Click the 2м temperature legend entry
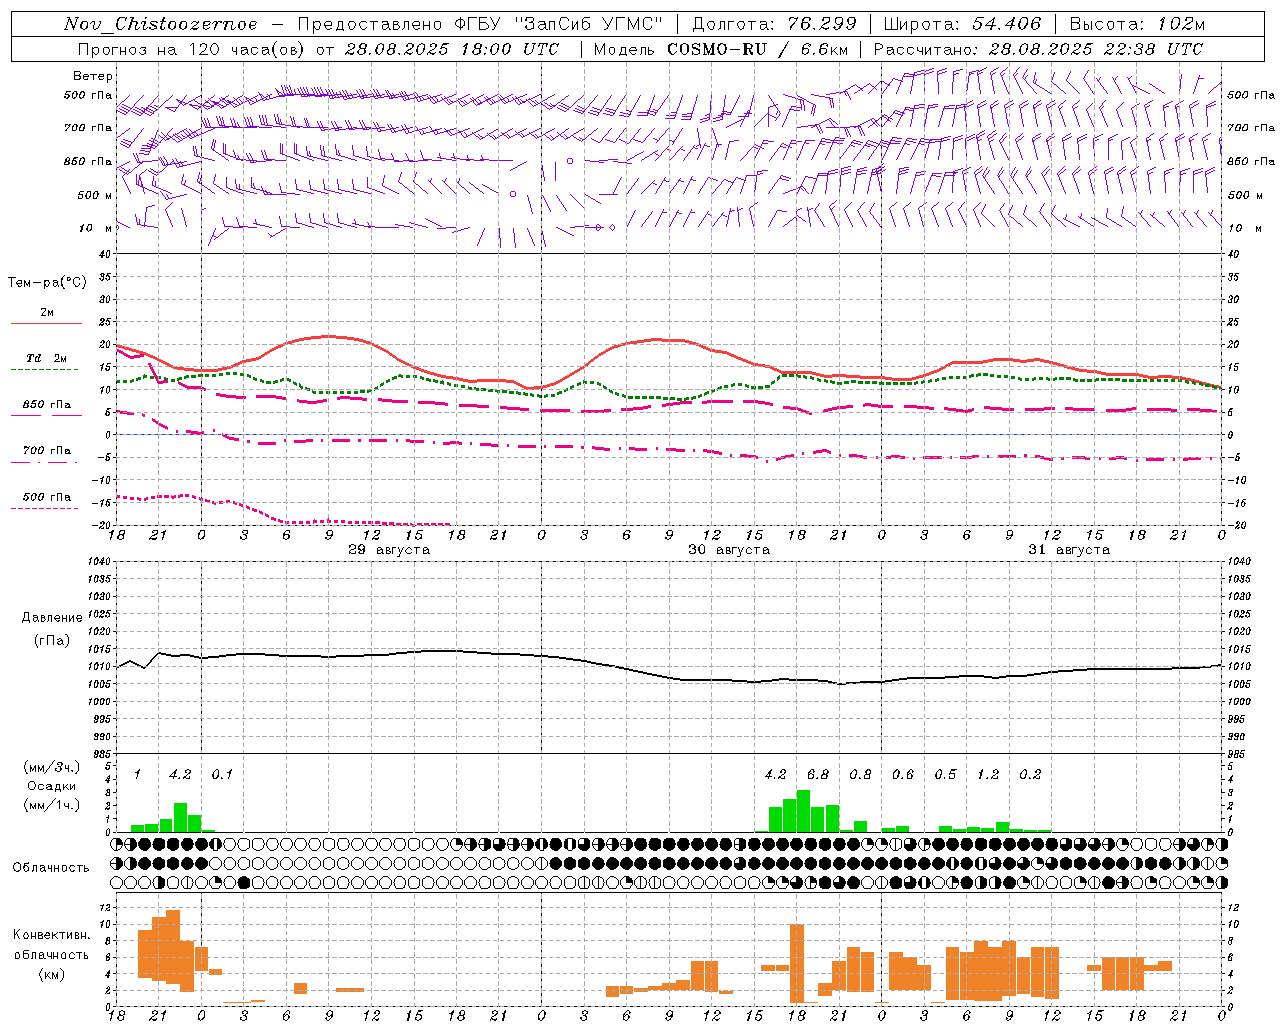1280x1024 pixels. point(47,313)
